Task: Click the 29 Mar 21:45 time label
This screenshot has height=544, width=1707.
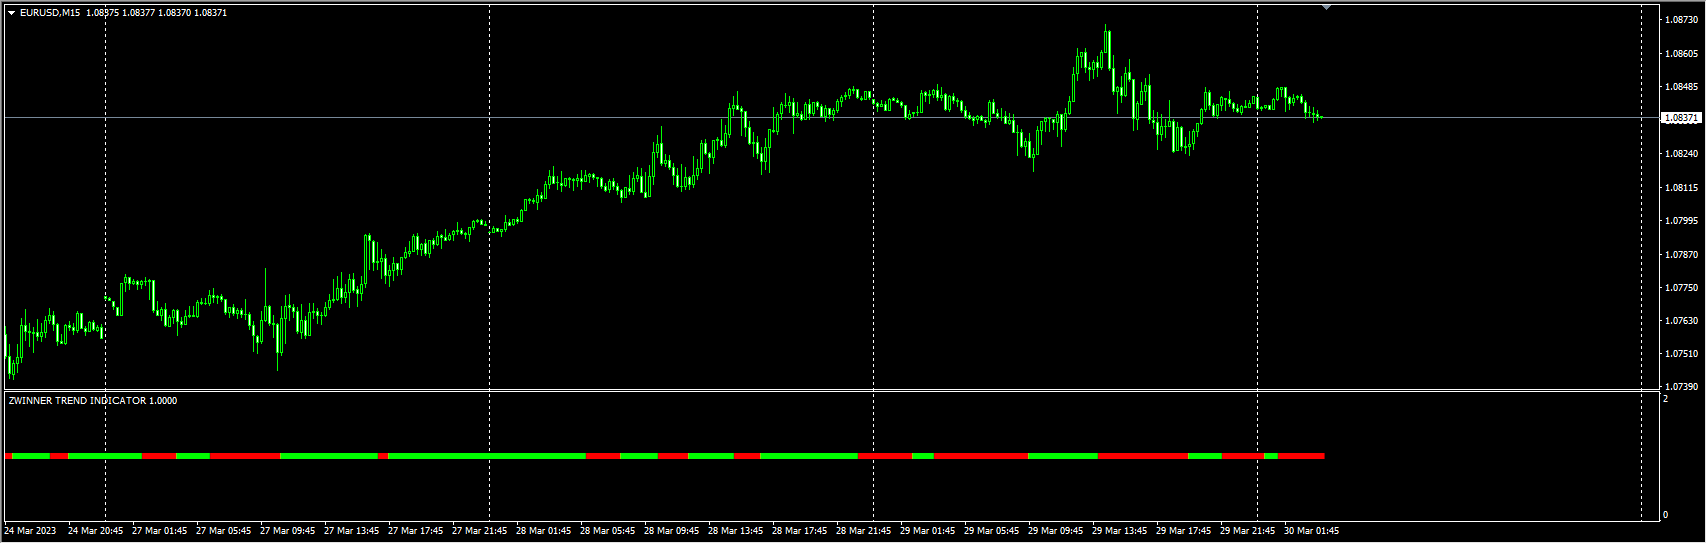Action: 1248,531
